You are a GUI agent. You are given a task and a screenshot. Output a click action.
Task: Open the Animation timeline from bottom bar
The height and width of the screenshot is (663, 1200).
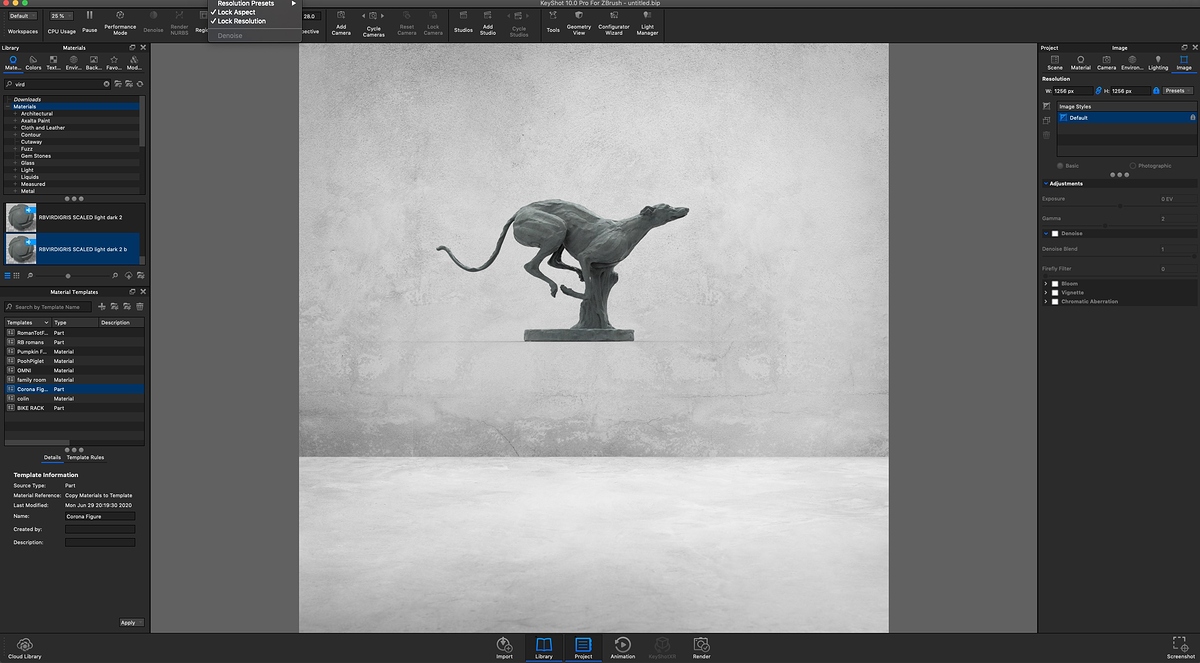click(x=623, y=648)
